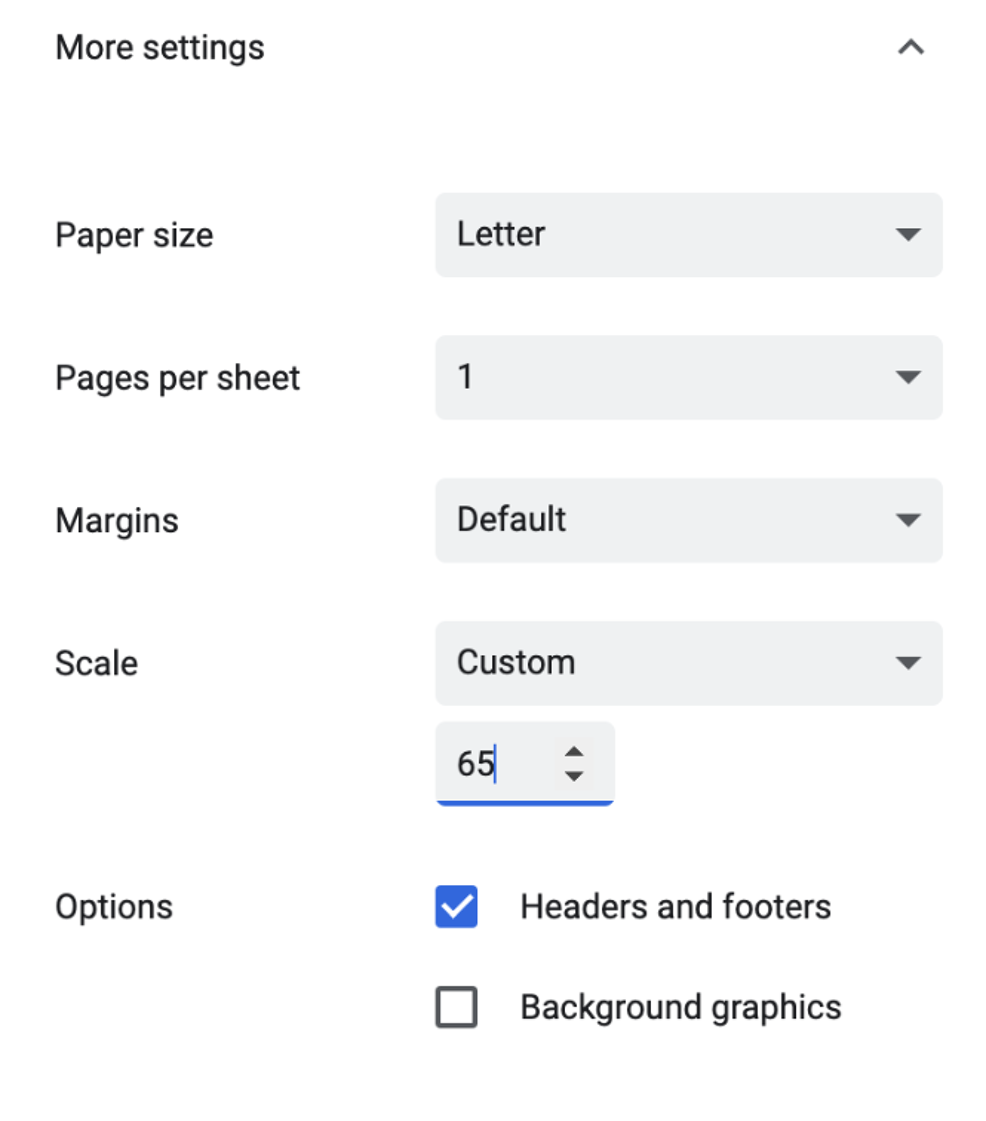This screenshot has height=1121, width=986.
Task: Click the Margins label
Action: (117, 520)
